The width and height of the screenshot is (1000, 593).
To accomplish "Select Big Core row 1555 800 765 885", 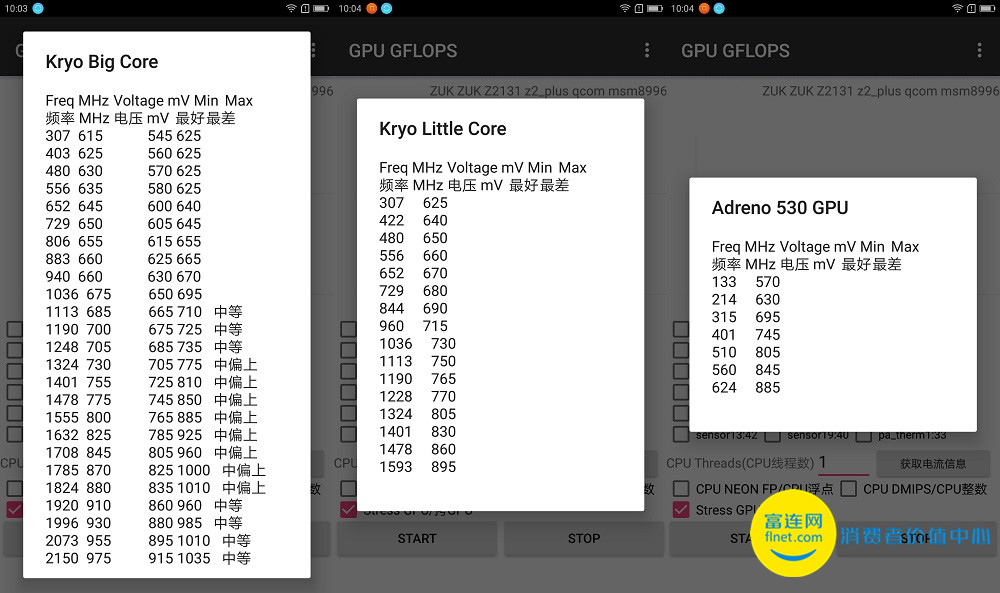I will (x=152, y=418).
